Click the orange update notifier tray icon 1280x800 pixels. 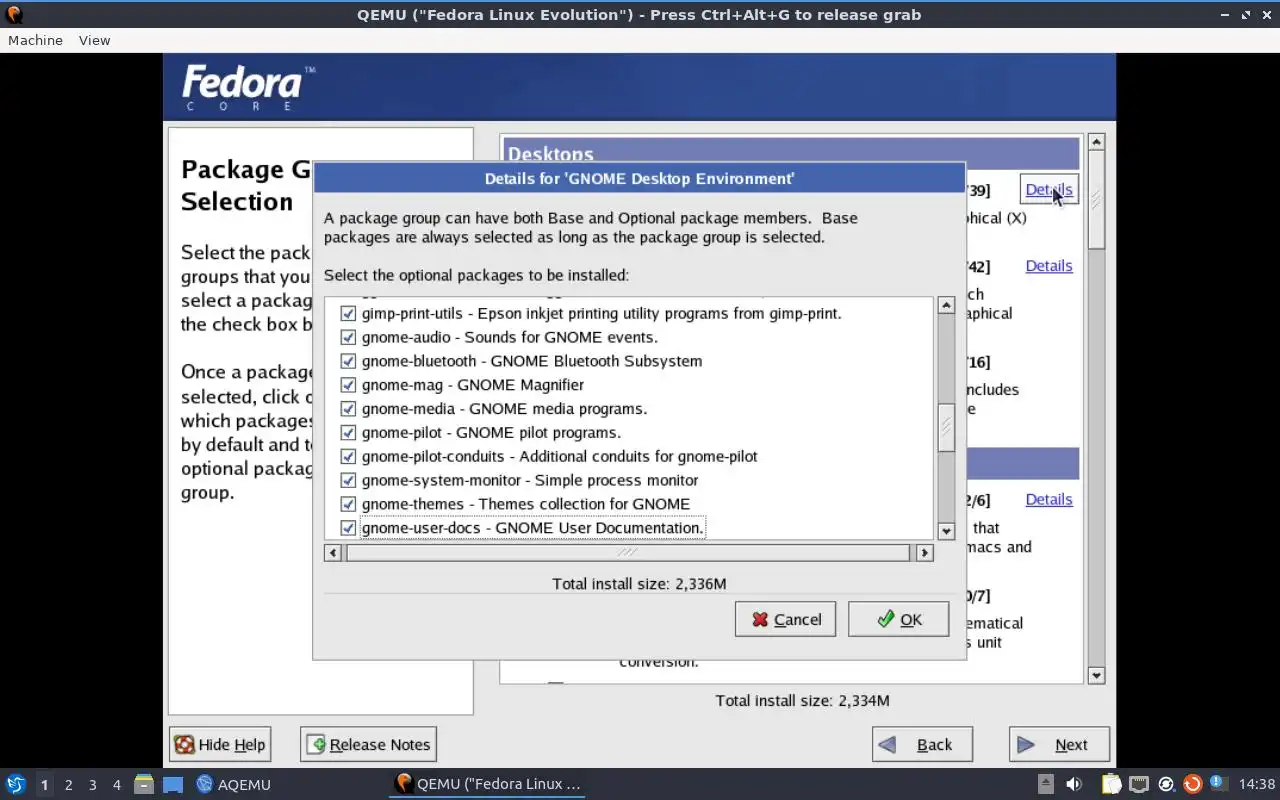1192,784
